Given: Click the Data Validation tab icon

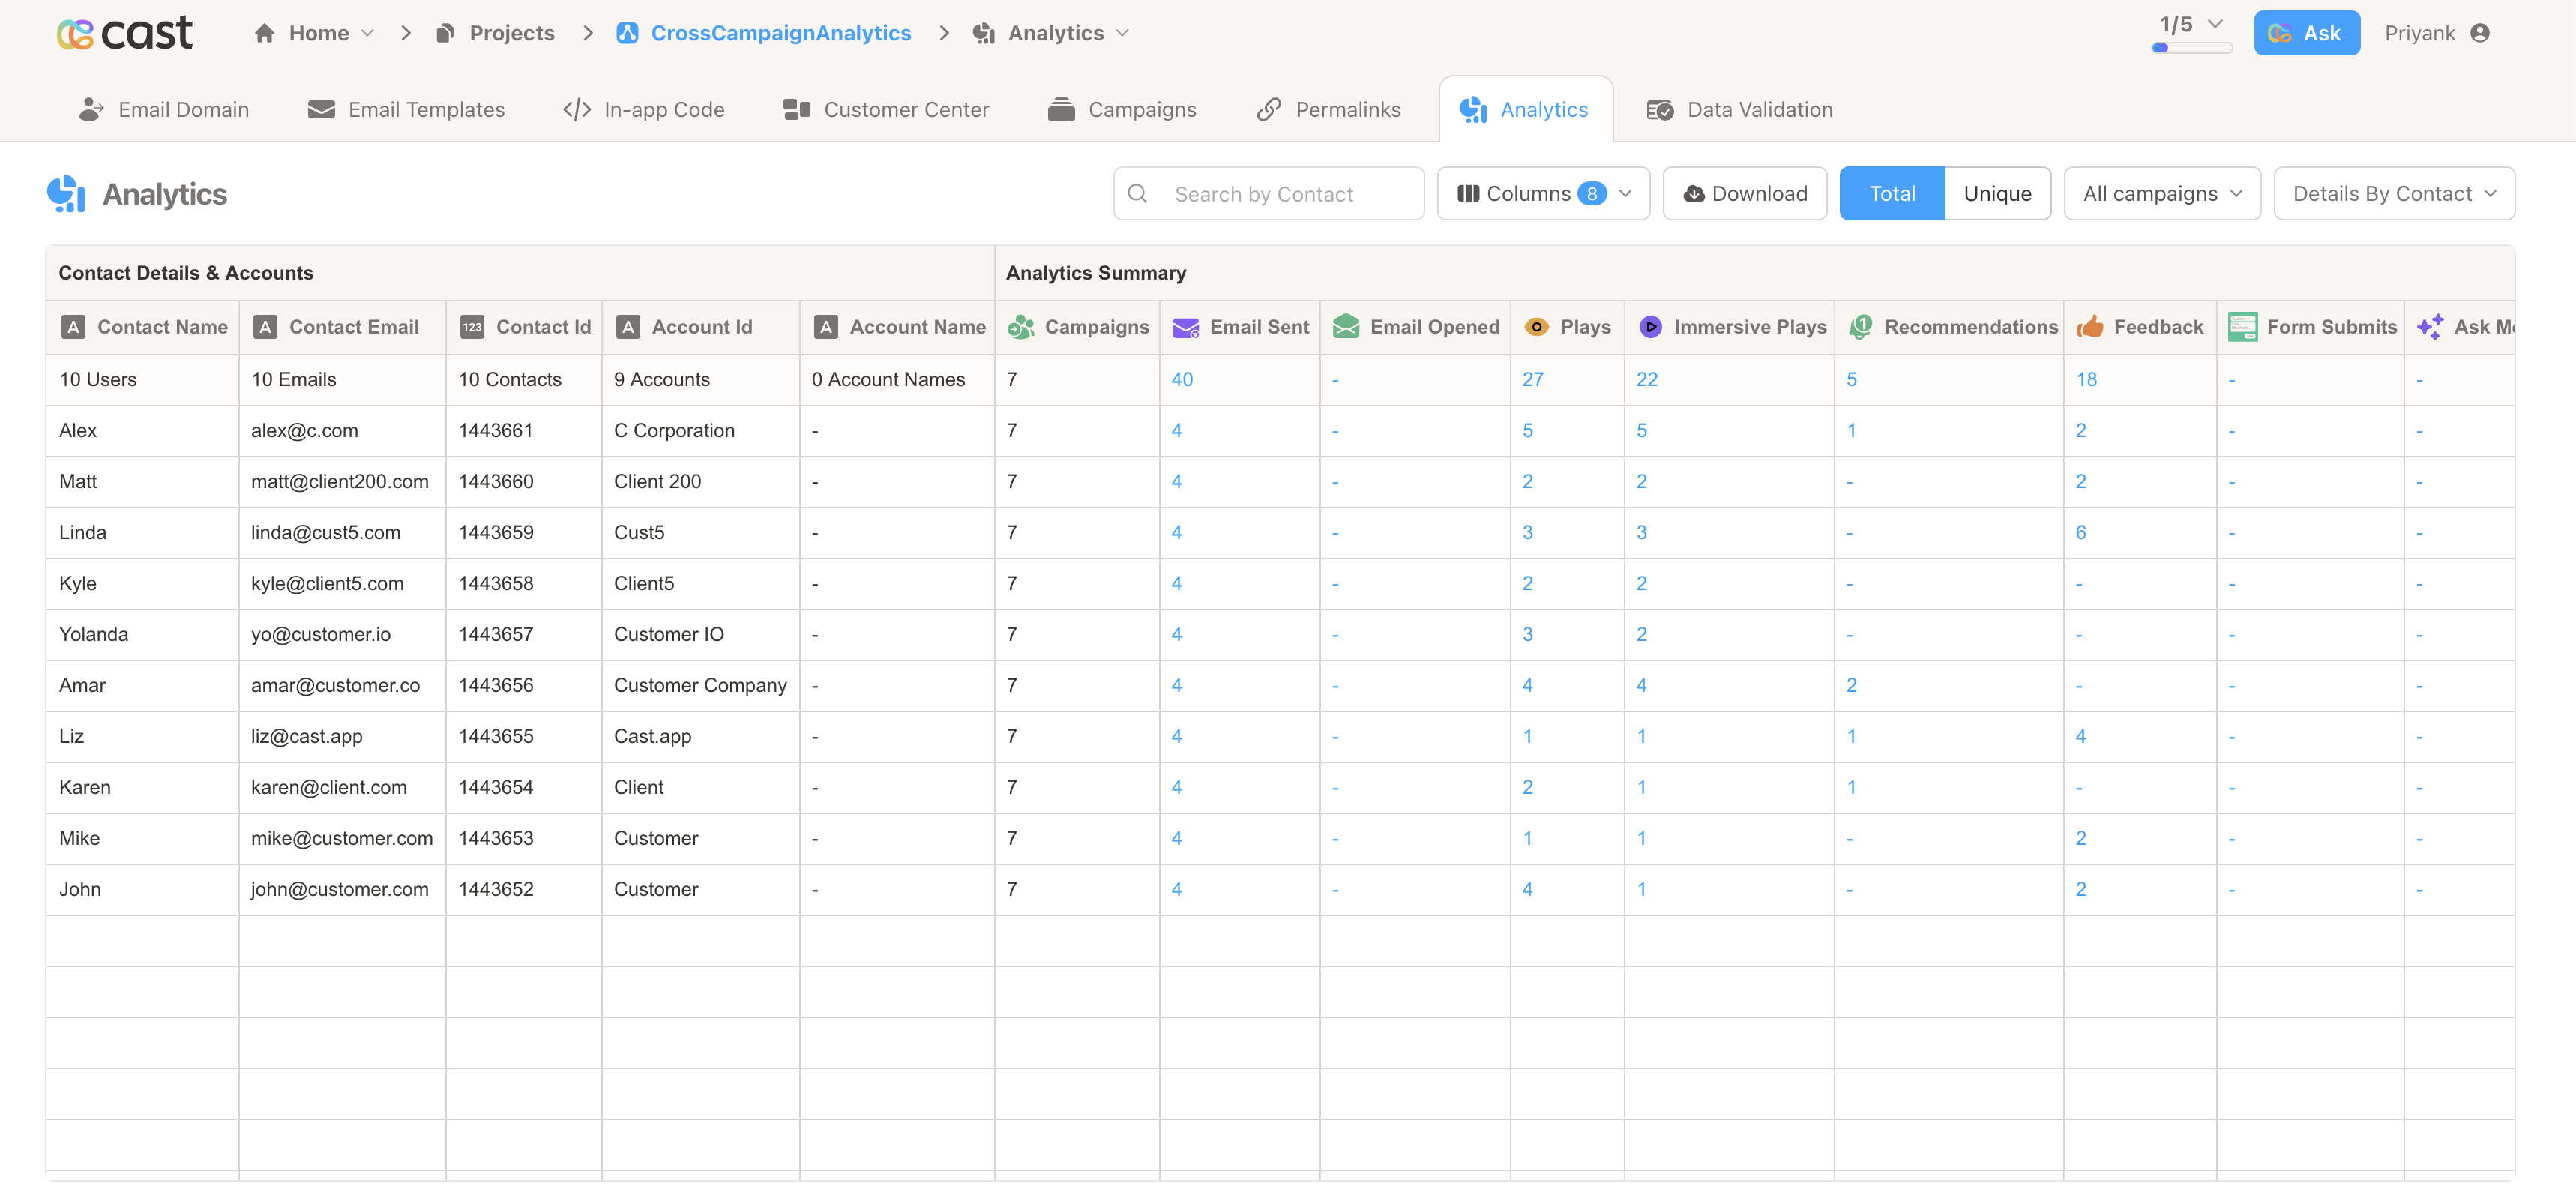Looking at the screenshot, I should coord(1660,109).
